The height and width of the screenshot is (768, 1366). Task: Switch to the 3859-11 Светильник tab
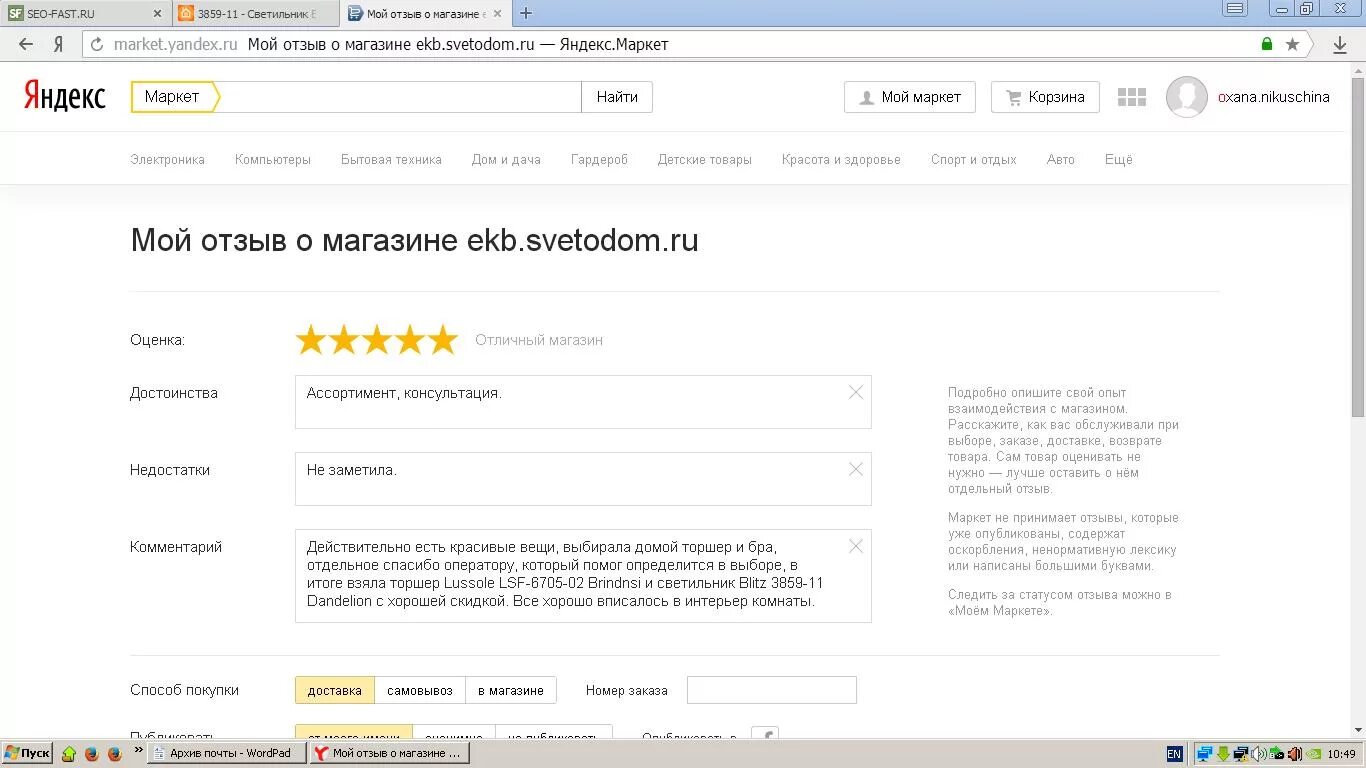click(x=255, y=14)
